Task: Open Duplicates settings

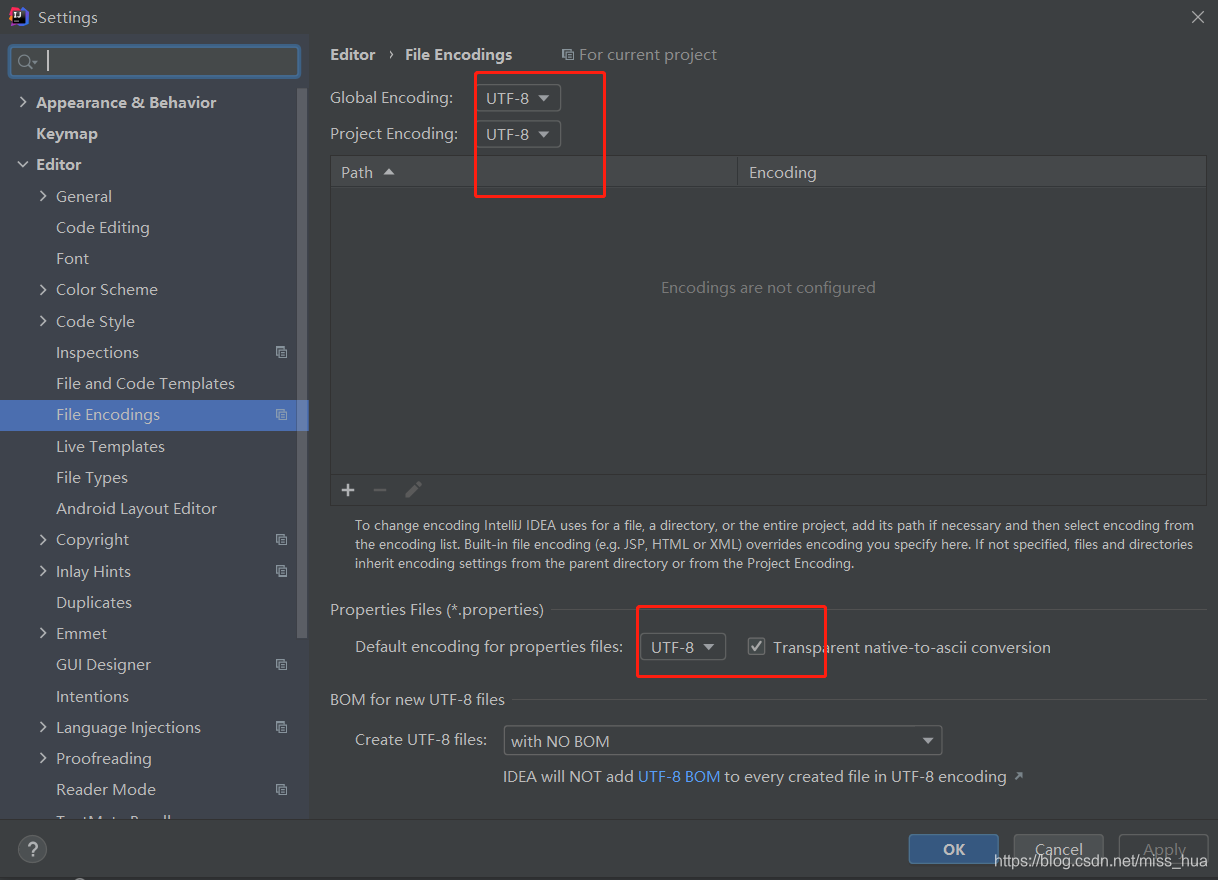Action: (94, 602)
